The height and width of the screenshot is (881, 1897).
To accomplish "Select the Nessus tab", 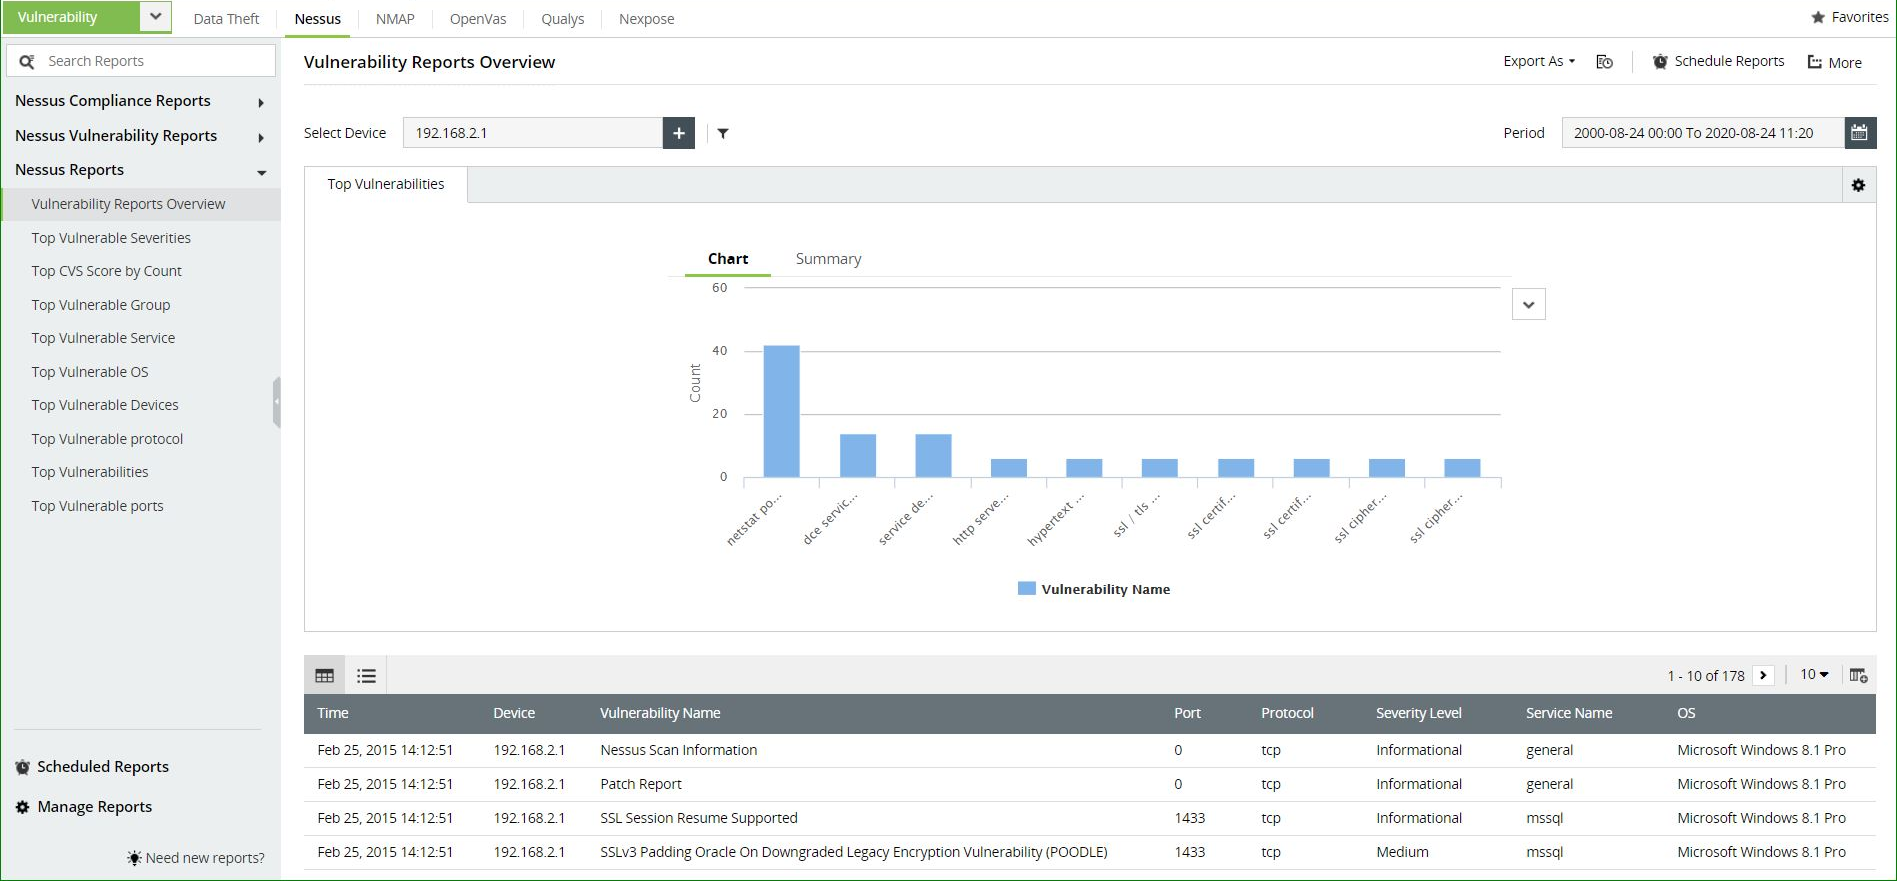I will pyautogui.click(x=318, y=19).
